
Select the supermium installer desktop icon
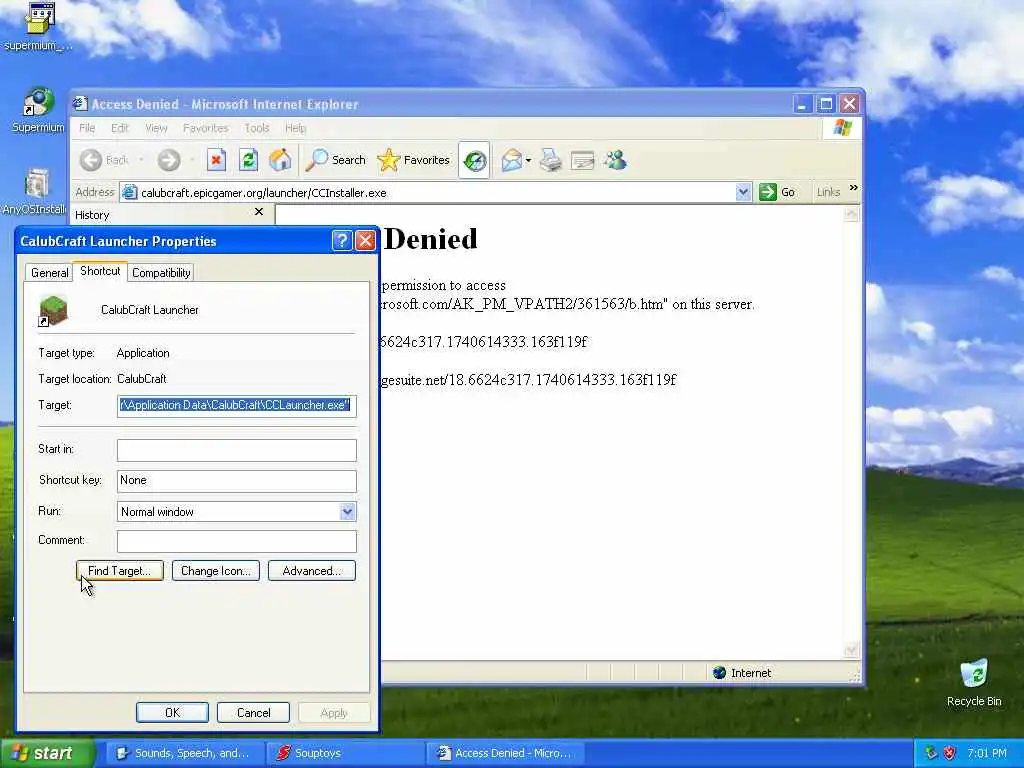39,27
